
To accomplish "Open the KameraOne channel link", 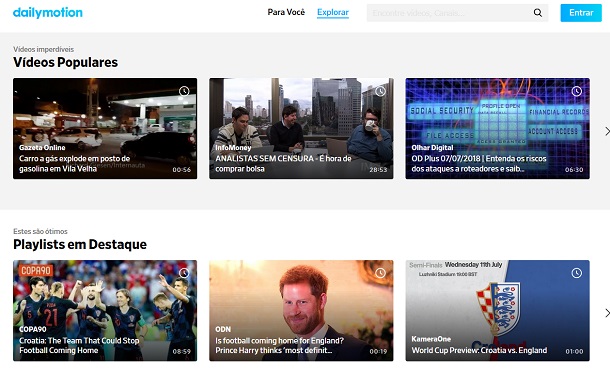I will (x=431, y=339).
